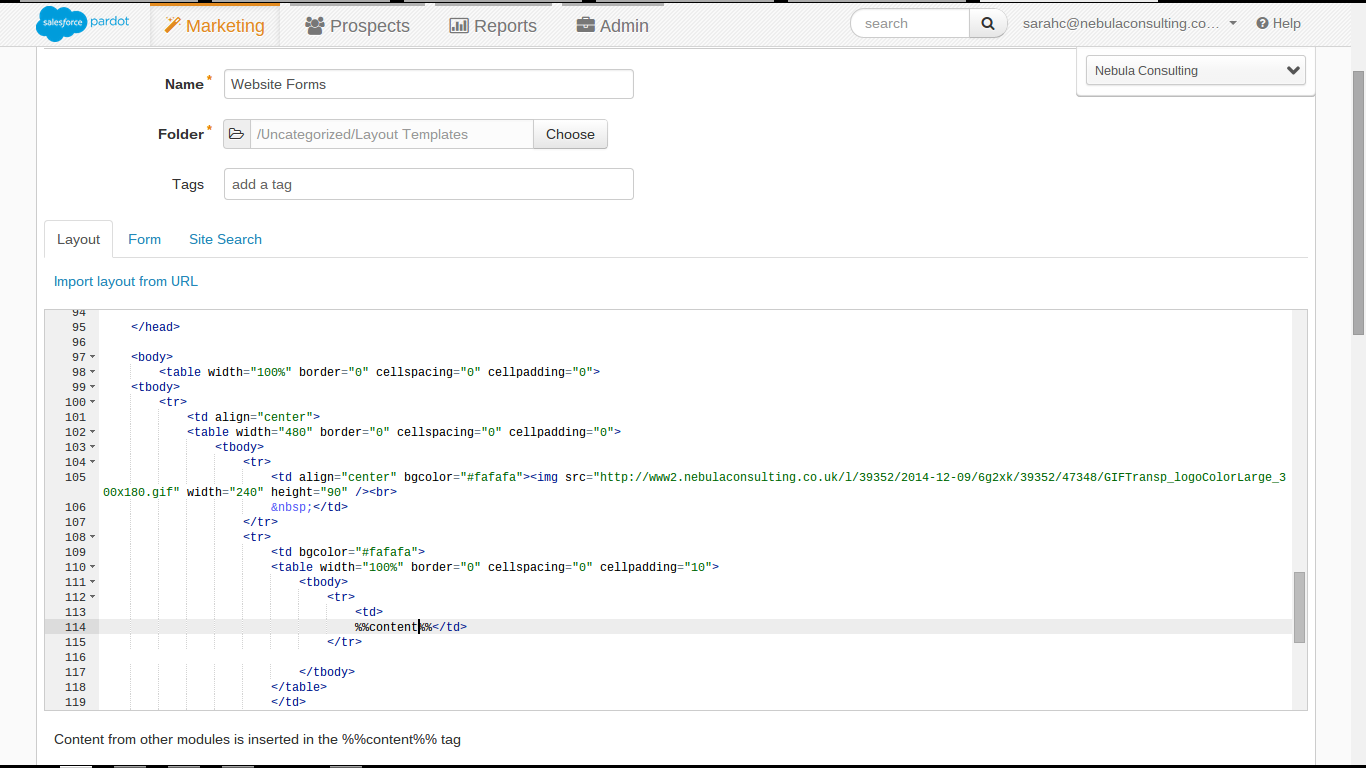Click the folder icon beside the Folder field
Screen dimensions: 1366x768
(236, 132)
